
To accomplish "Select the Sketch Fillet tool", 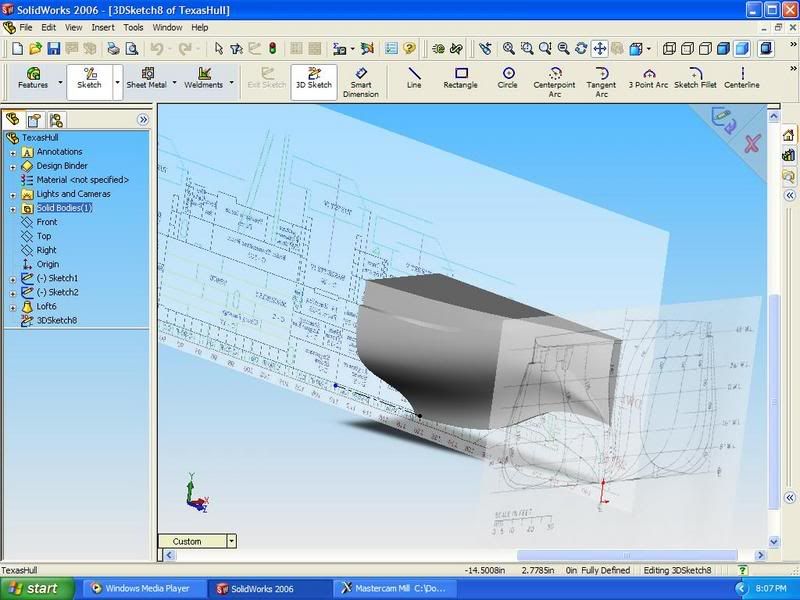I will [x=695, y=78].
